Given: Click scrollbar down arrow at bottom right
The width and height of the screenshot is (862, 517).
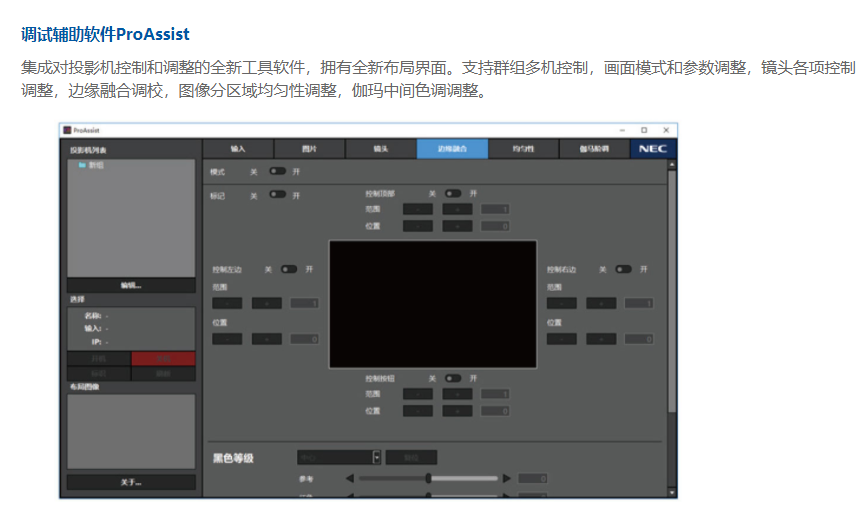Looking at the screenshot, I should 672,492.
